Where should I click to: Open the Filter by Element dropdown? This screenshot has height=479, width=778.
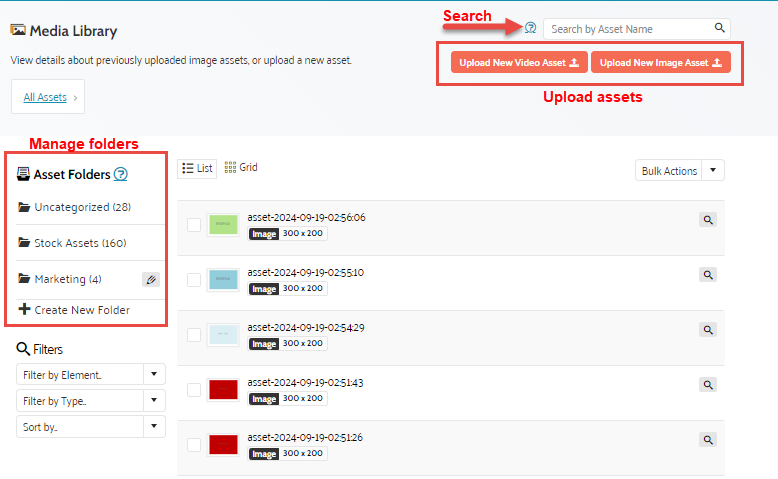91,375
